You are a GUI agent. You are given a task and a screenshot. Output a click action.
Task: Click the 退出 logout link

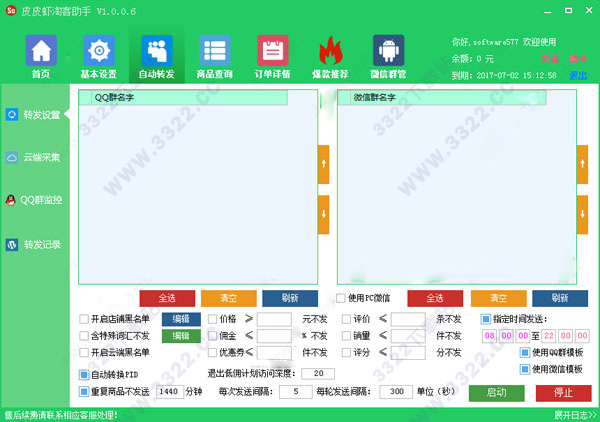coord(578,75)
